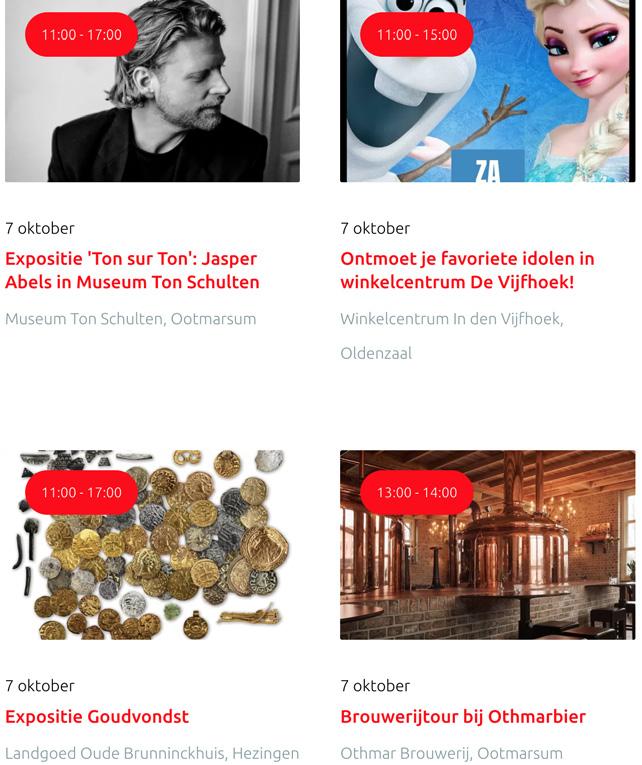Click the 11:00 - 15:00 time badge
Screen dimensions: 642x765
417,35
